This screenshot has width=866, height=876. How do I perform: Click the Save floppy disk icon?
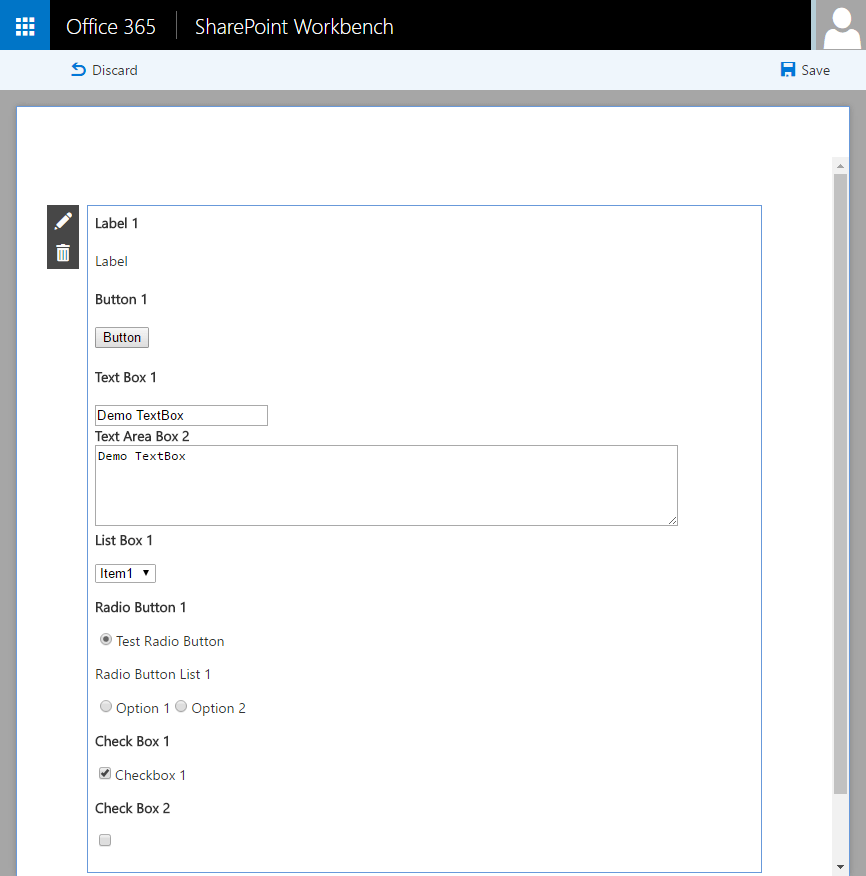[788, 70]
